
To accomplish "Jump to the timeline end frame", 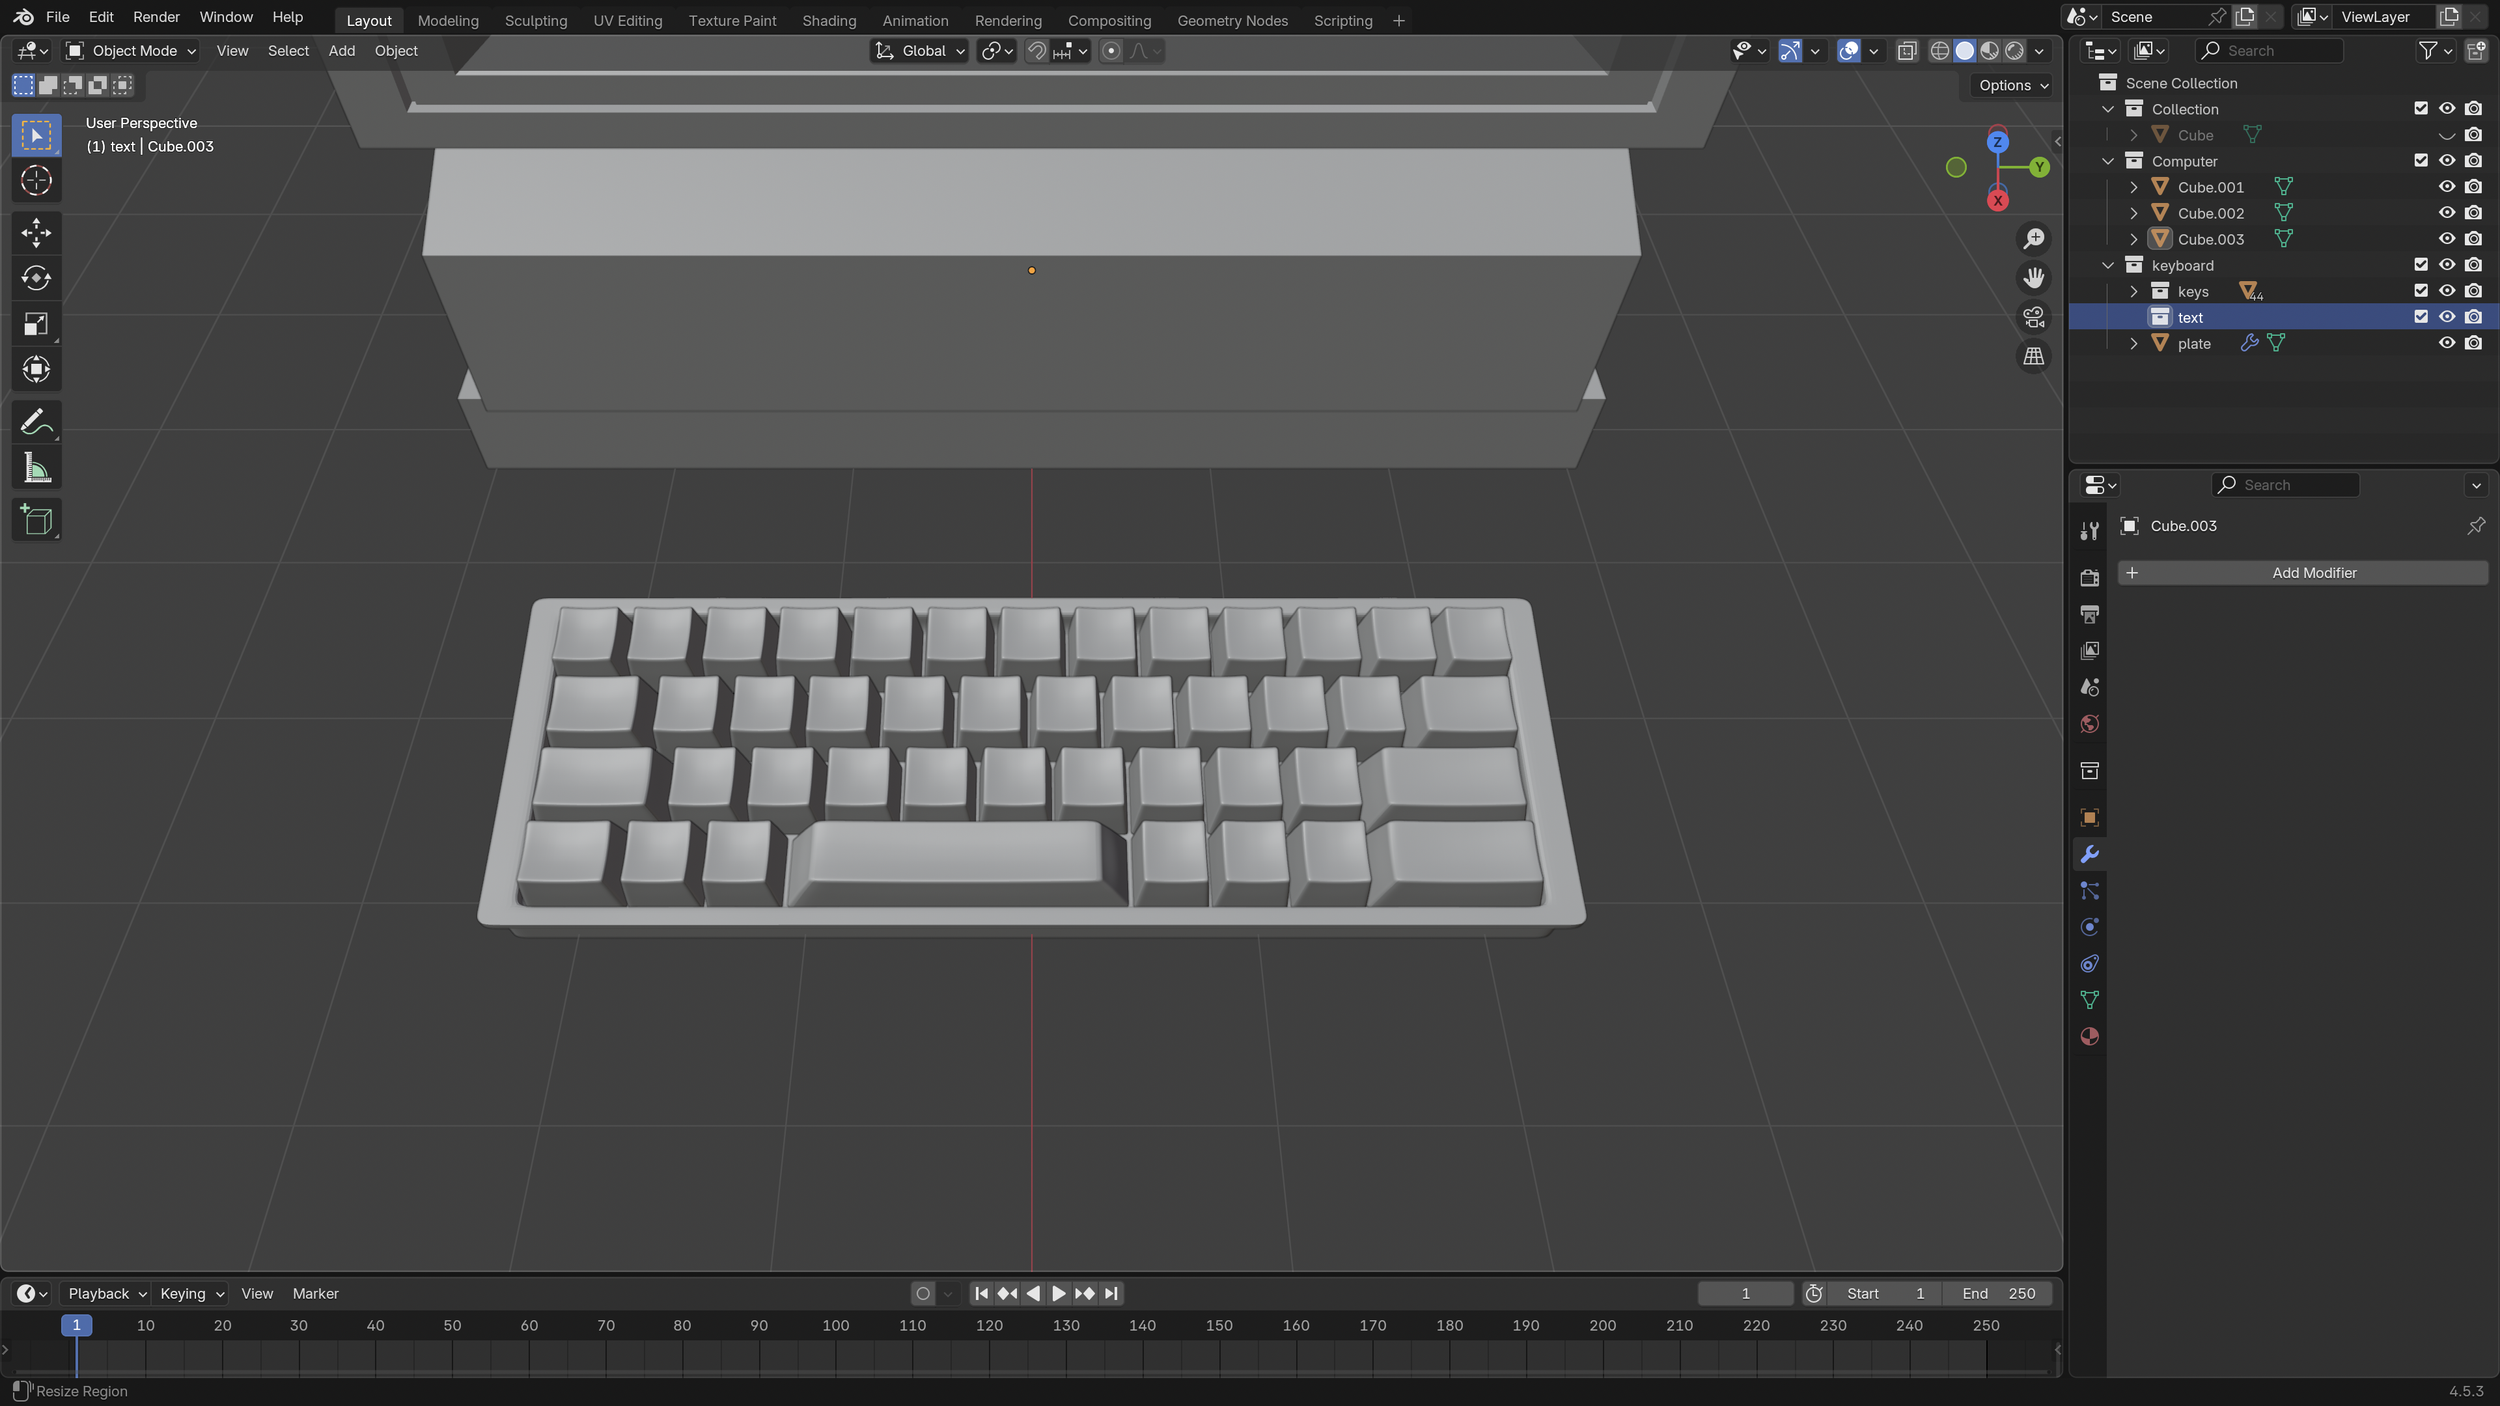I will point(1111,1294).
